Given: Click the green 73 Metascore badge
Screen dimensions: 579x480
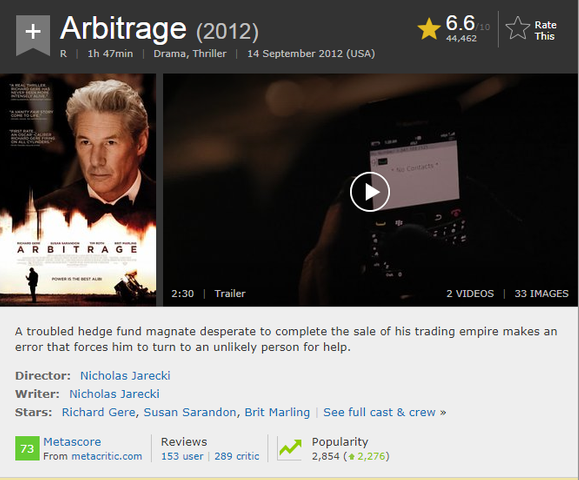Looking at the screenshot, I should (x=27, y=448).
